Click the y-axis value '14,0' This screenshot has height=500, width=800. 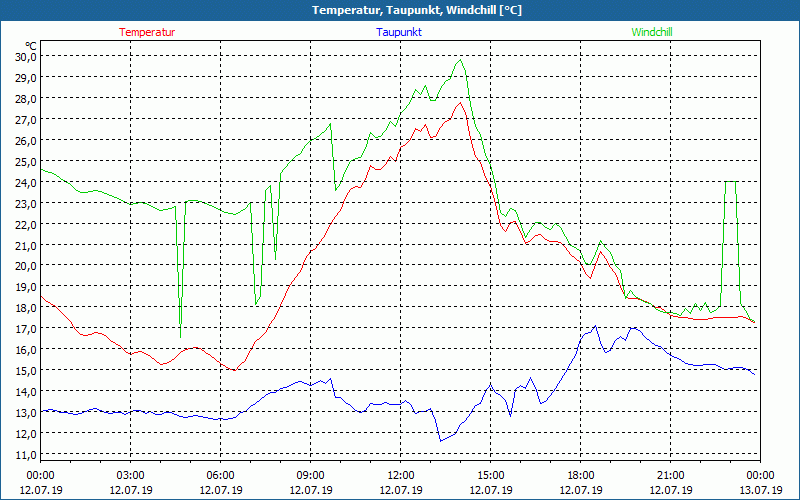(x=26, y=391)
